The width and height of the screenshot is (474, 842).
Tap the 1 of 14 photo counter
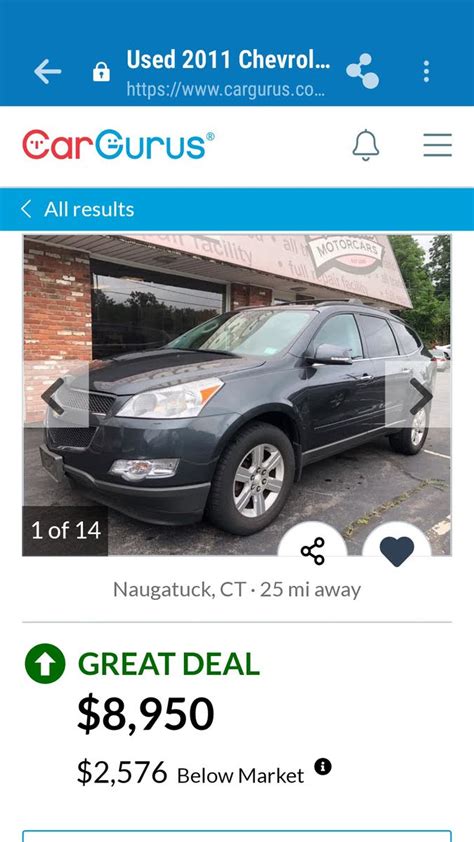pyautogui.click(x=65, y=531)
